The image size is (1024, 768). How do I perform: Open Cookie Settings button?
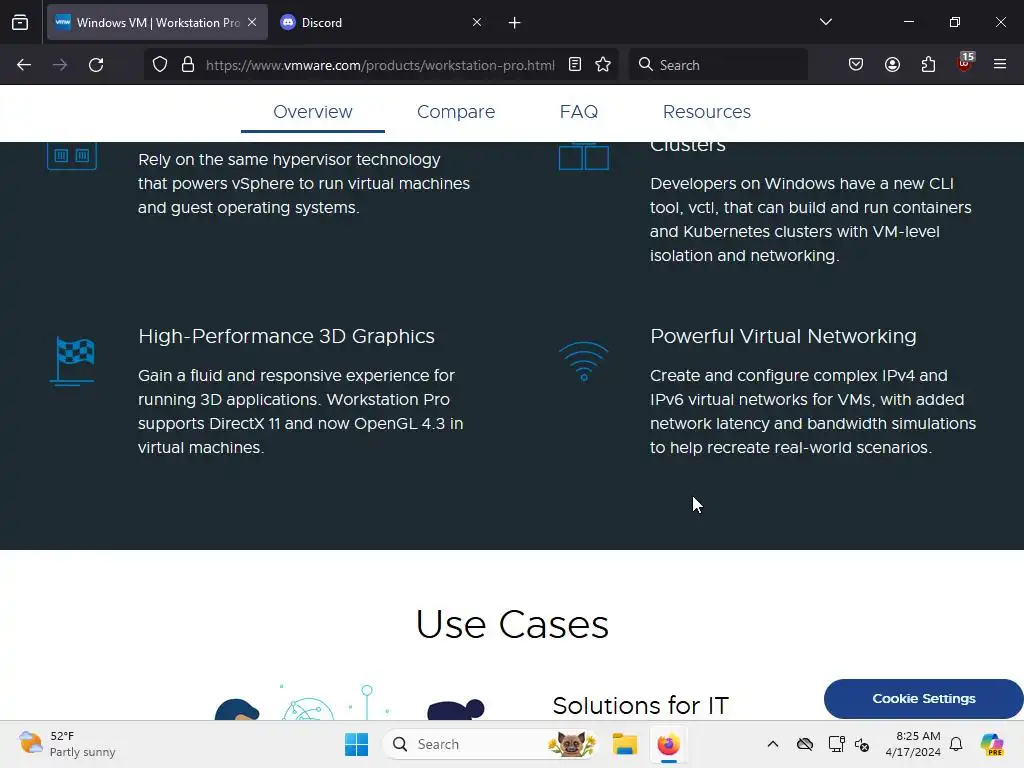923,699
